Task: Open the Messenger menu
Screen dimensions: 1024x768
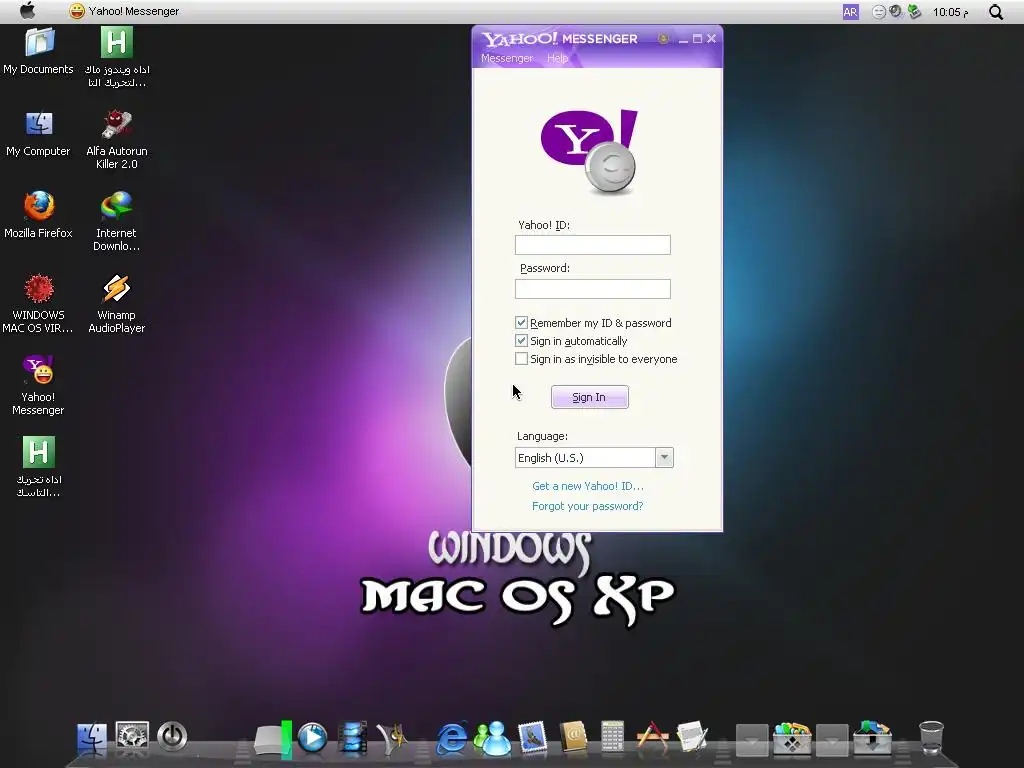Action: [x=507, y=58]
